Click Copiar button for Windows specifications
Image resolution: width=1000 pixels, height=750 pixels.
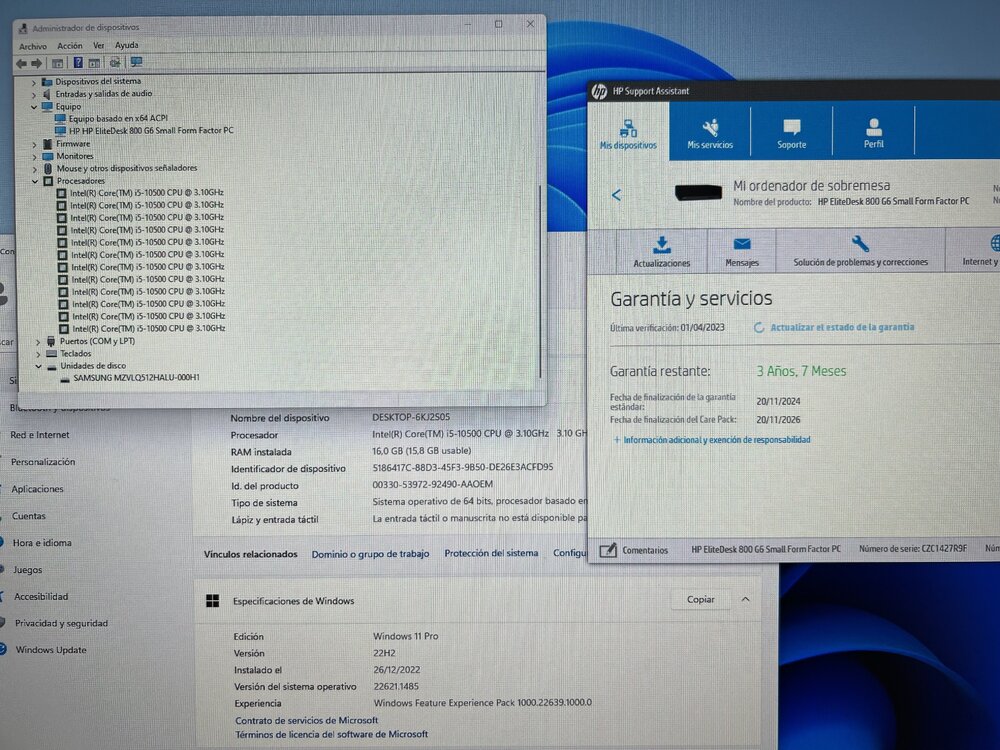point(700,599)
